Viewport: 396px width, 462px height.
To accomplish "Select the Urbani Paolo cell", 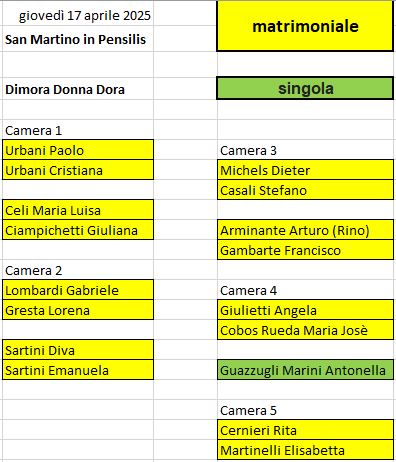I will (78, 150).
